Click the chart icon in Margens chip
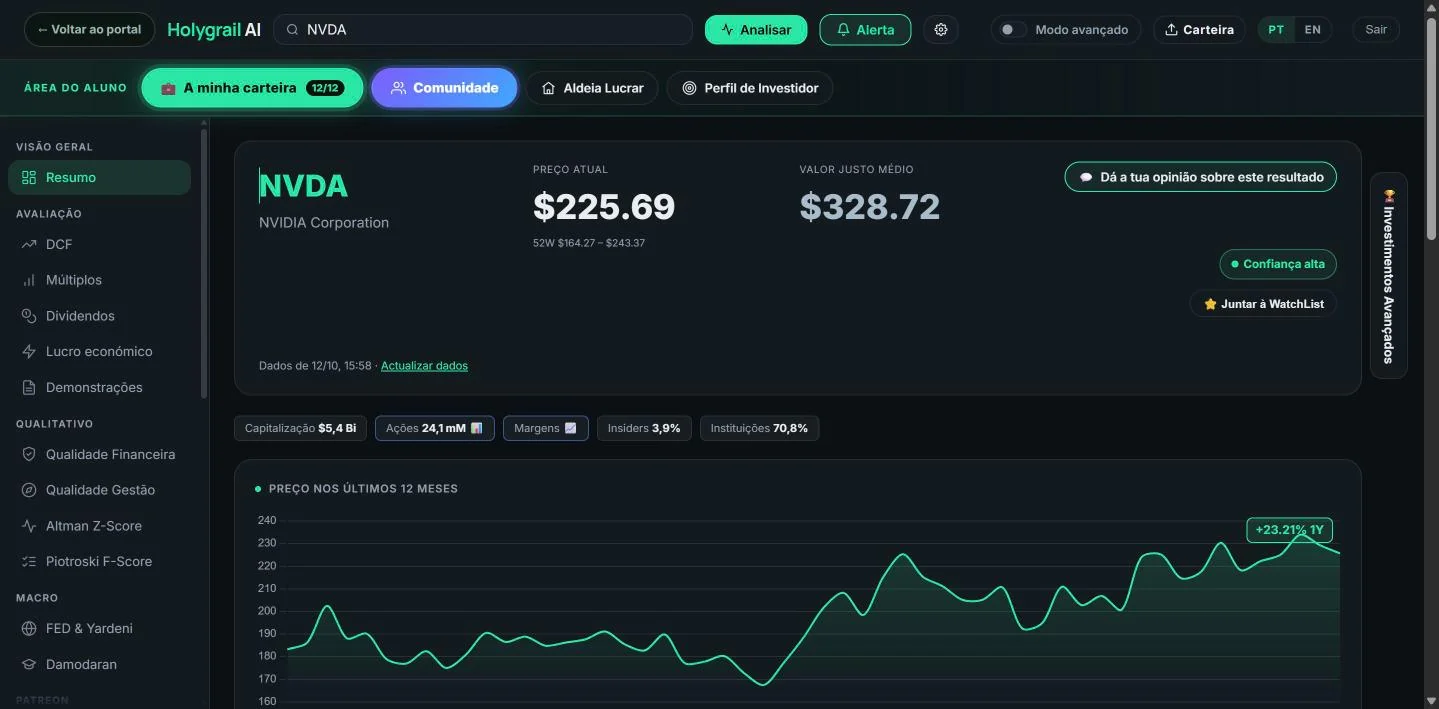This screenshot has height=709, width=1439. tap(570, 428)
